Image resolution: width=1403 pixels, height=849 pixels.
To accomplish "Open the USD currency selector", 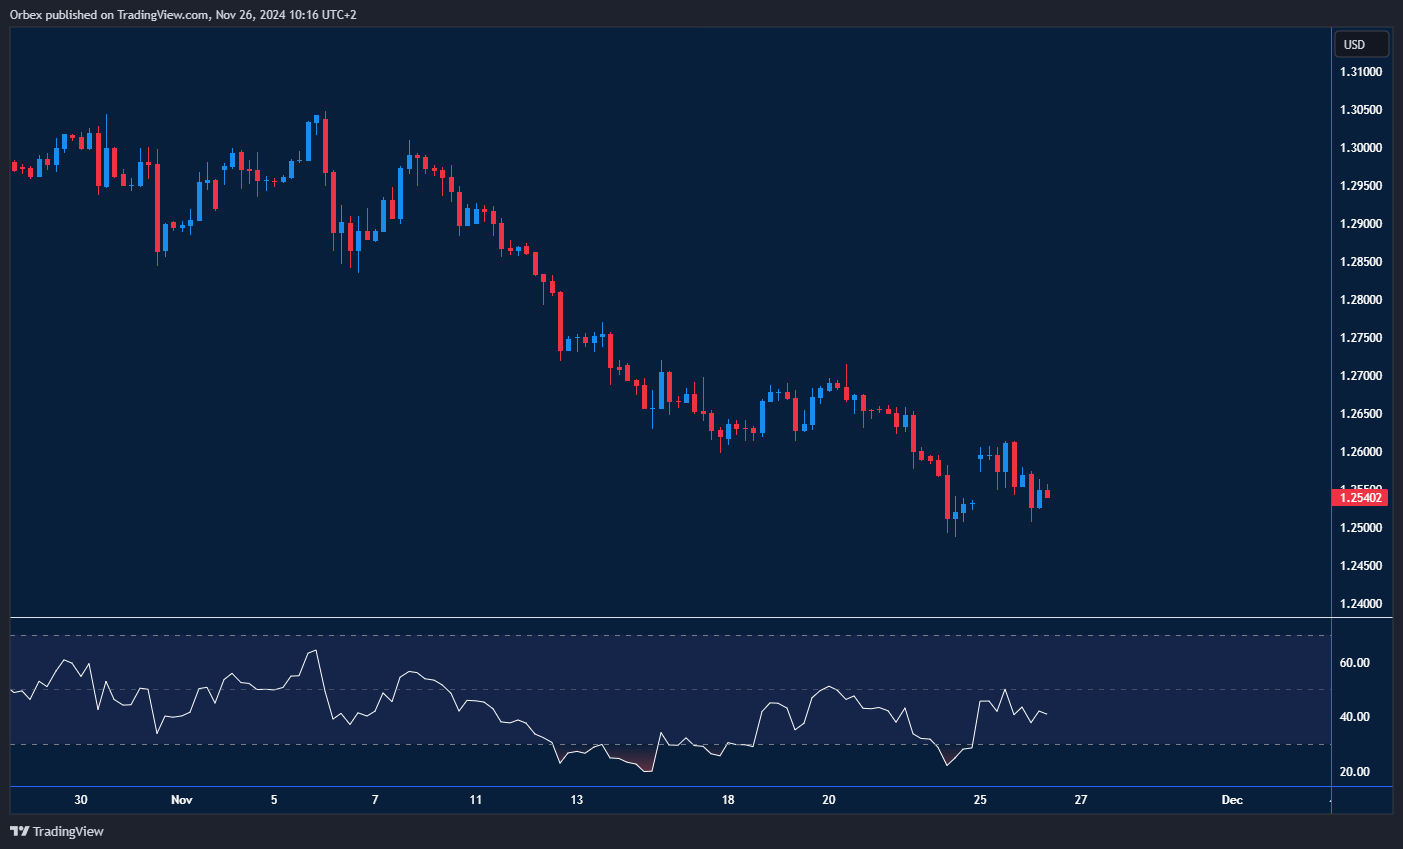I will pyautogui.click(x=1361, y=44).
